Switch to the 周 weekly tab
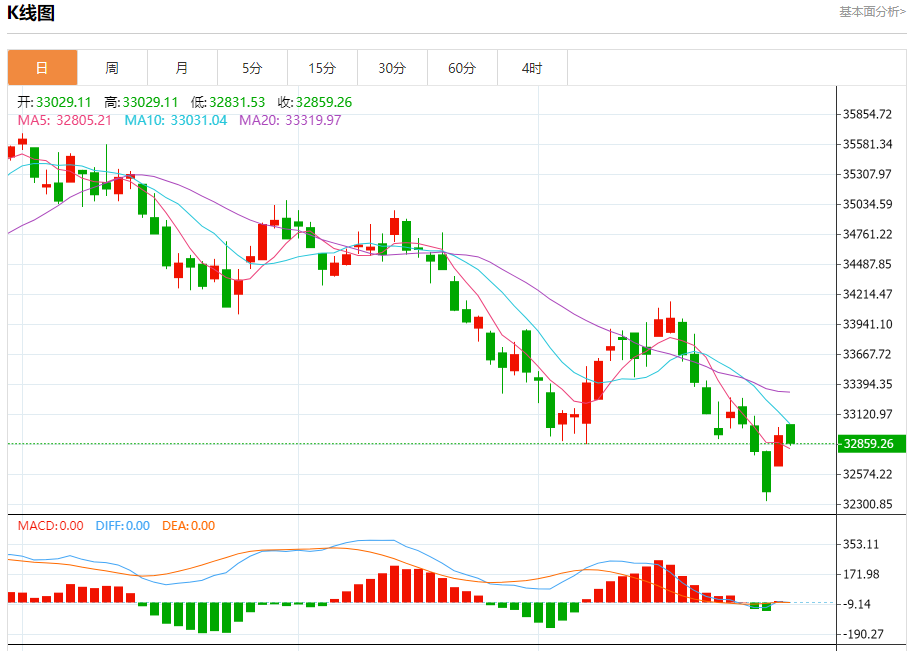The height and width of the screenshot is (651, 911). 112,68
